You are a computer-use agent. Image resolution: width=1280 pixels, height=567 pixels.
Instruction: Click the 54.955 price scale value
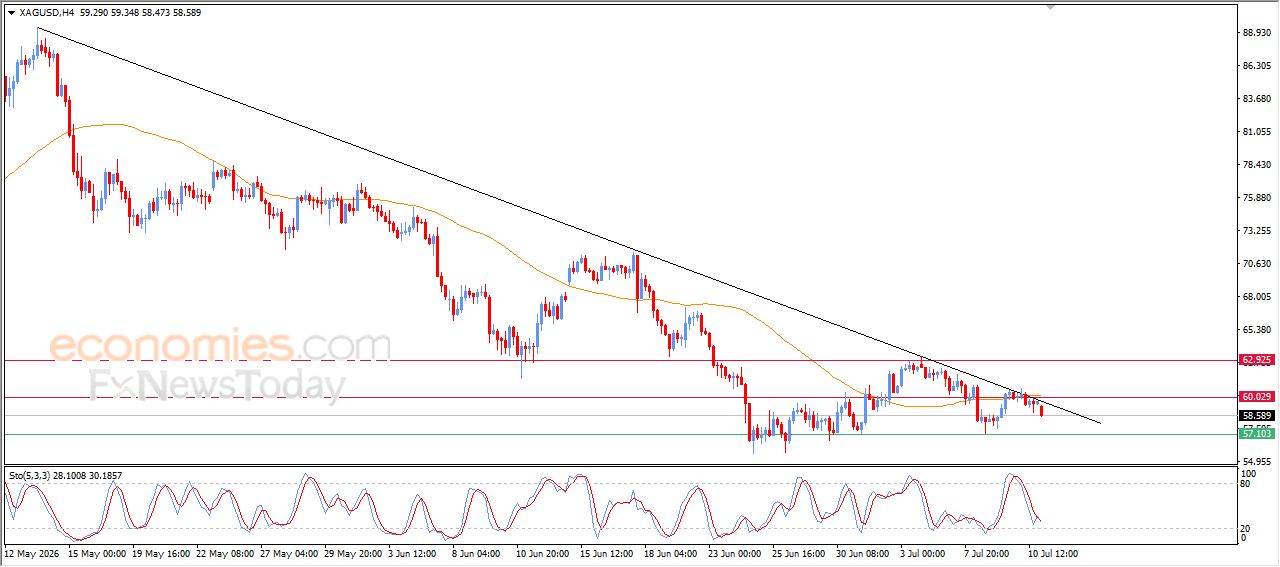point(1256,461)
